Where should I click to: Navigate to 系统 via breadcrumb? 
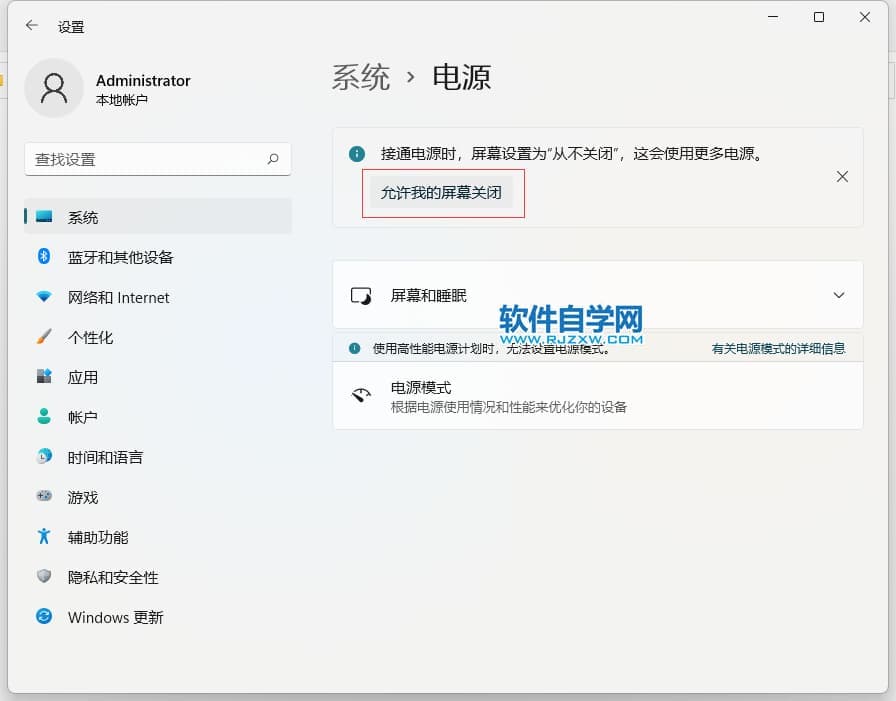coord(361,77)
